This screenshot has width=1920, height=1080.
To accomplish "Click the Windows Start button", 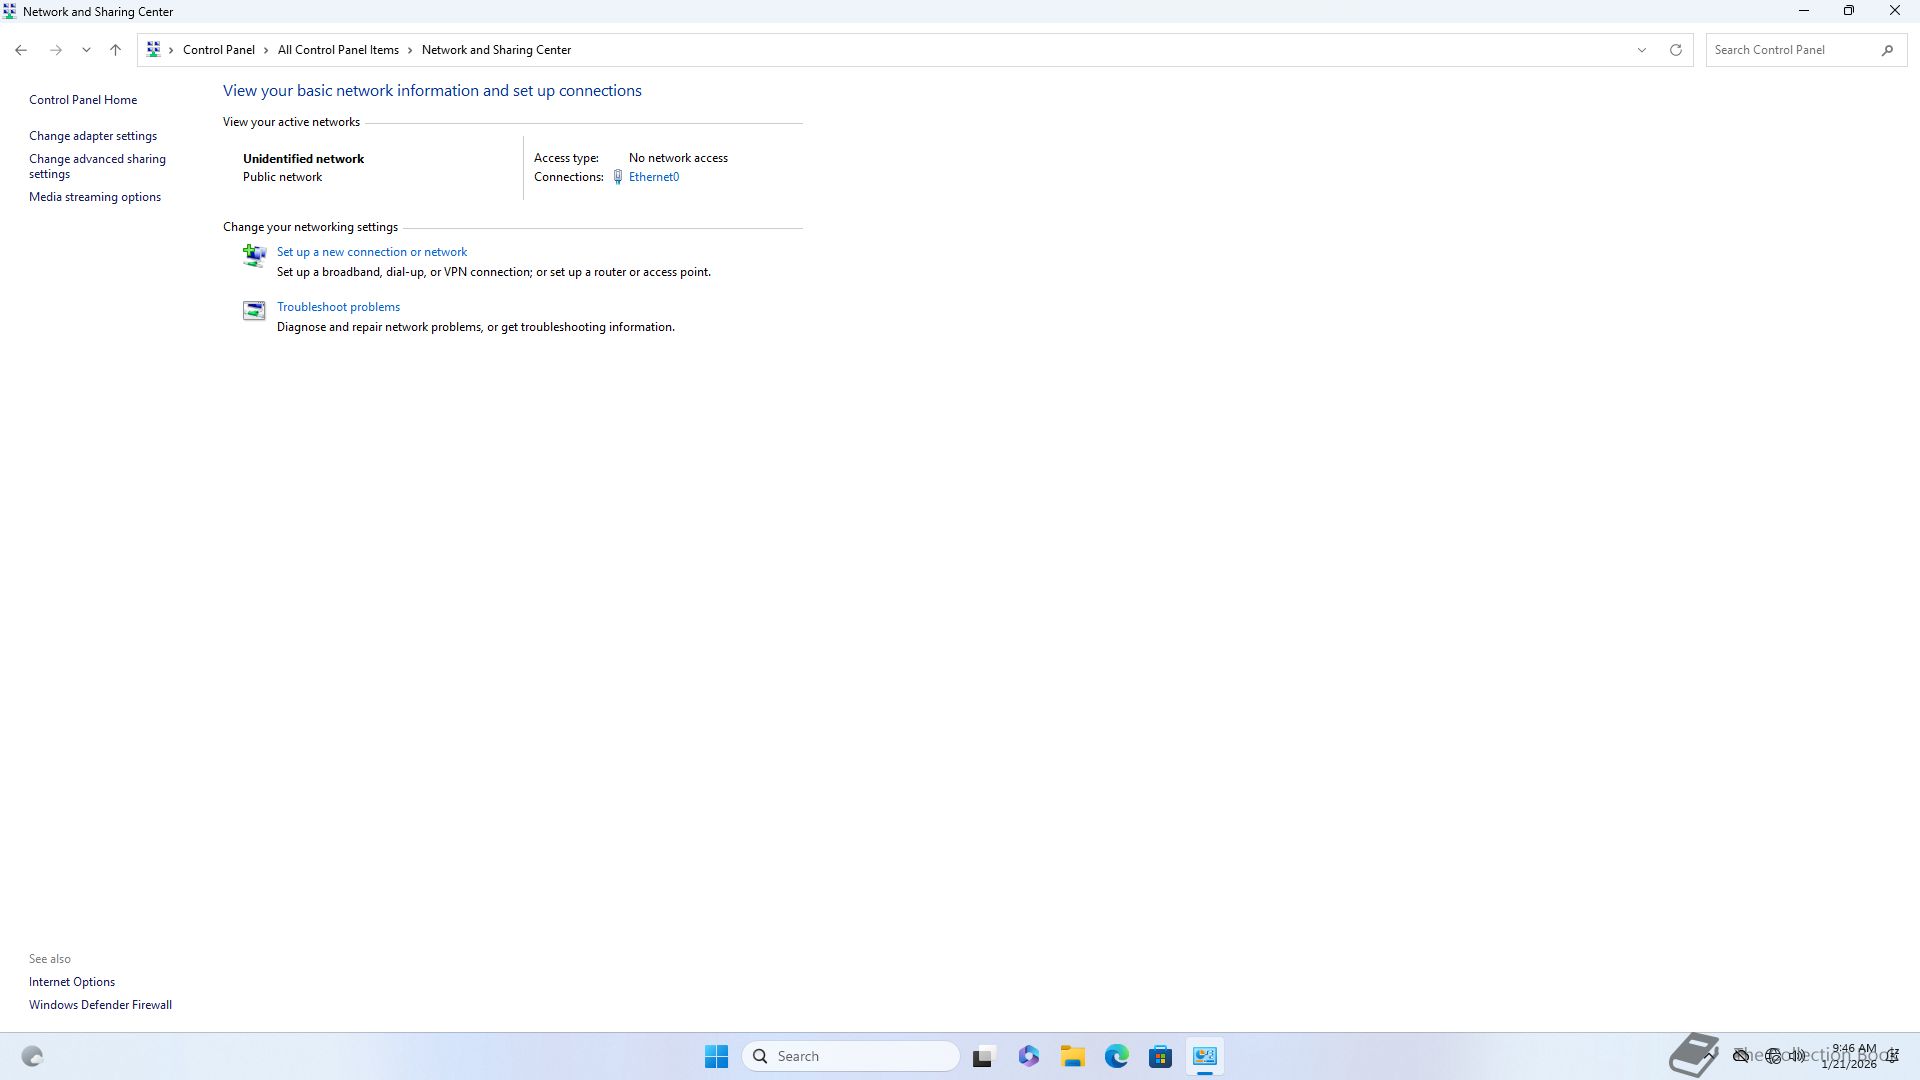I will coord(716,1056).
